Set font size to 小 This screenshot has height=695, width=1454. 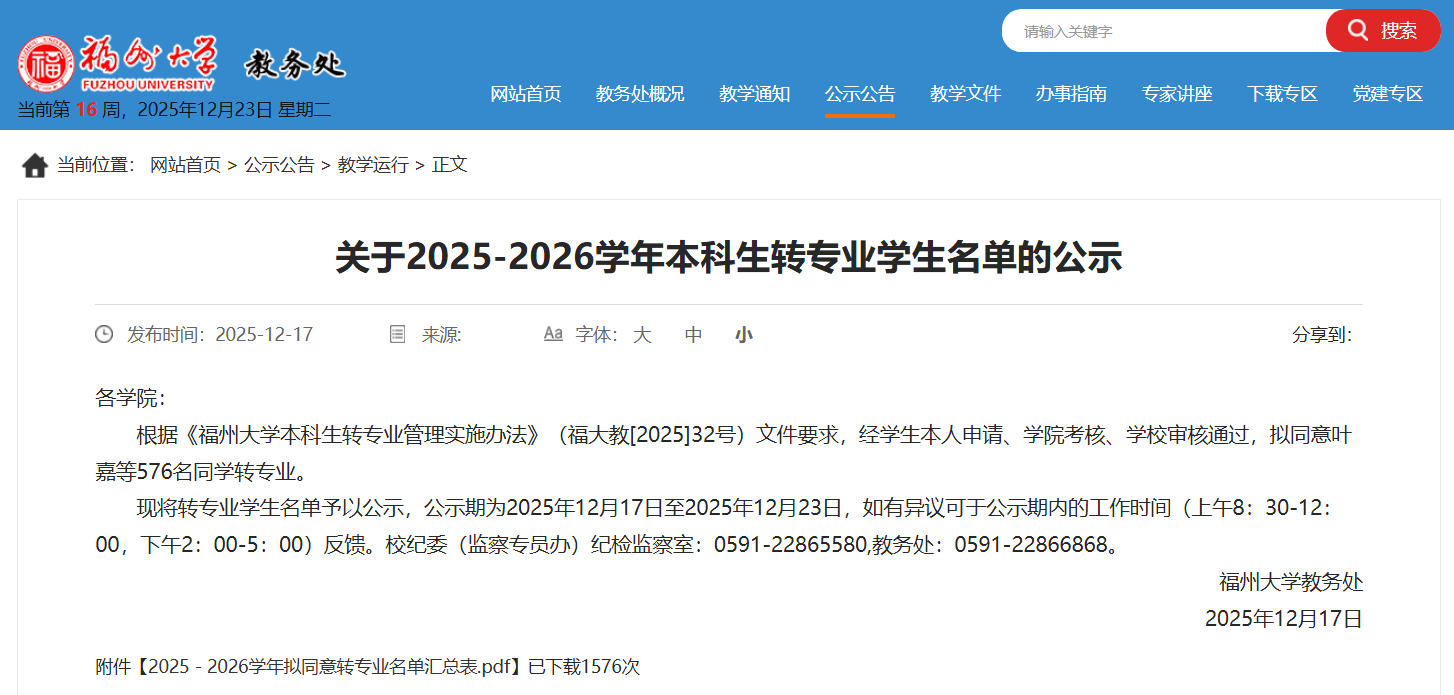tap(743, 335)
